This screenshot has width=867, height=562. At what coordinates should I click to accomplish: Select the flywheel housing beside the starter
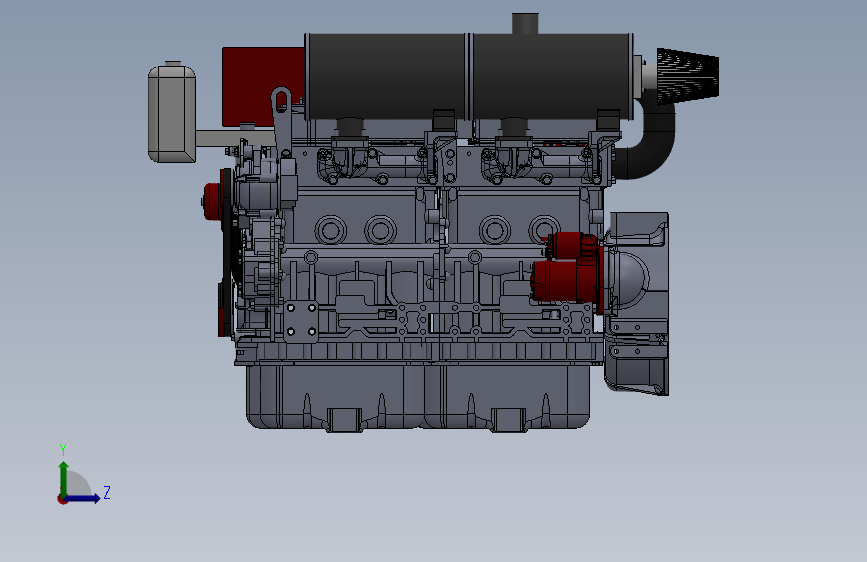pyautogui.click(x=639, y=303)
